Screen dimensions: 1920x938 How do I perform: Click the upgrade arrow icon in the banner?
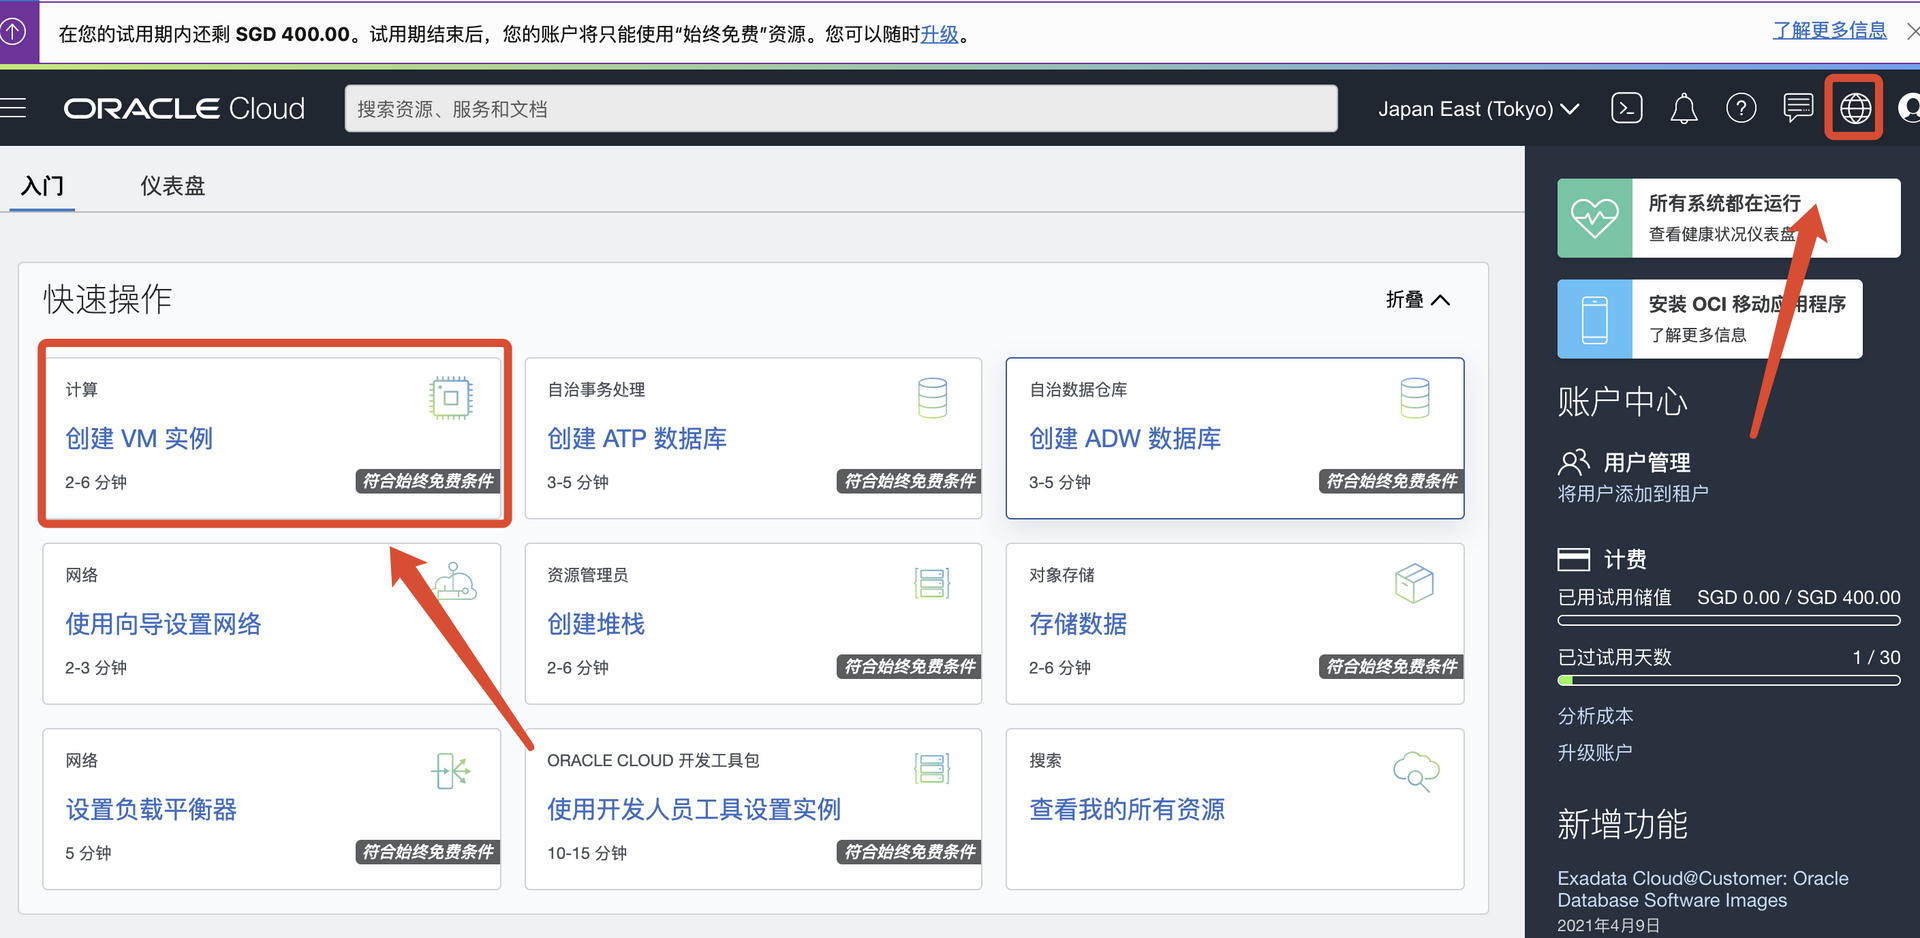tap(13, 32)
